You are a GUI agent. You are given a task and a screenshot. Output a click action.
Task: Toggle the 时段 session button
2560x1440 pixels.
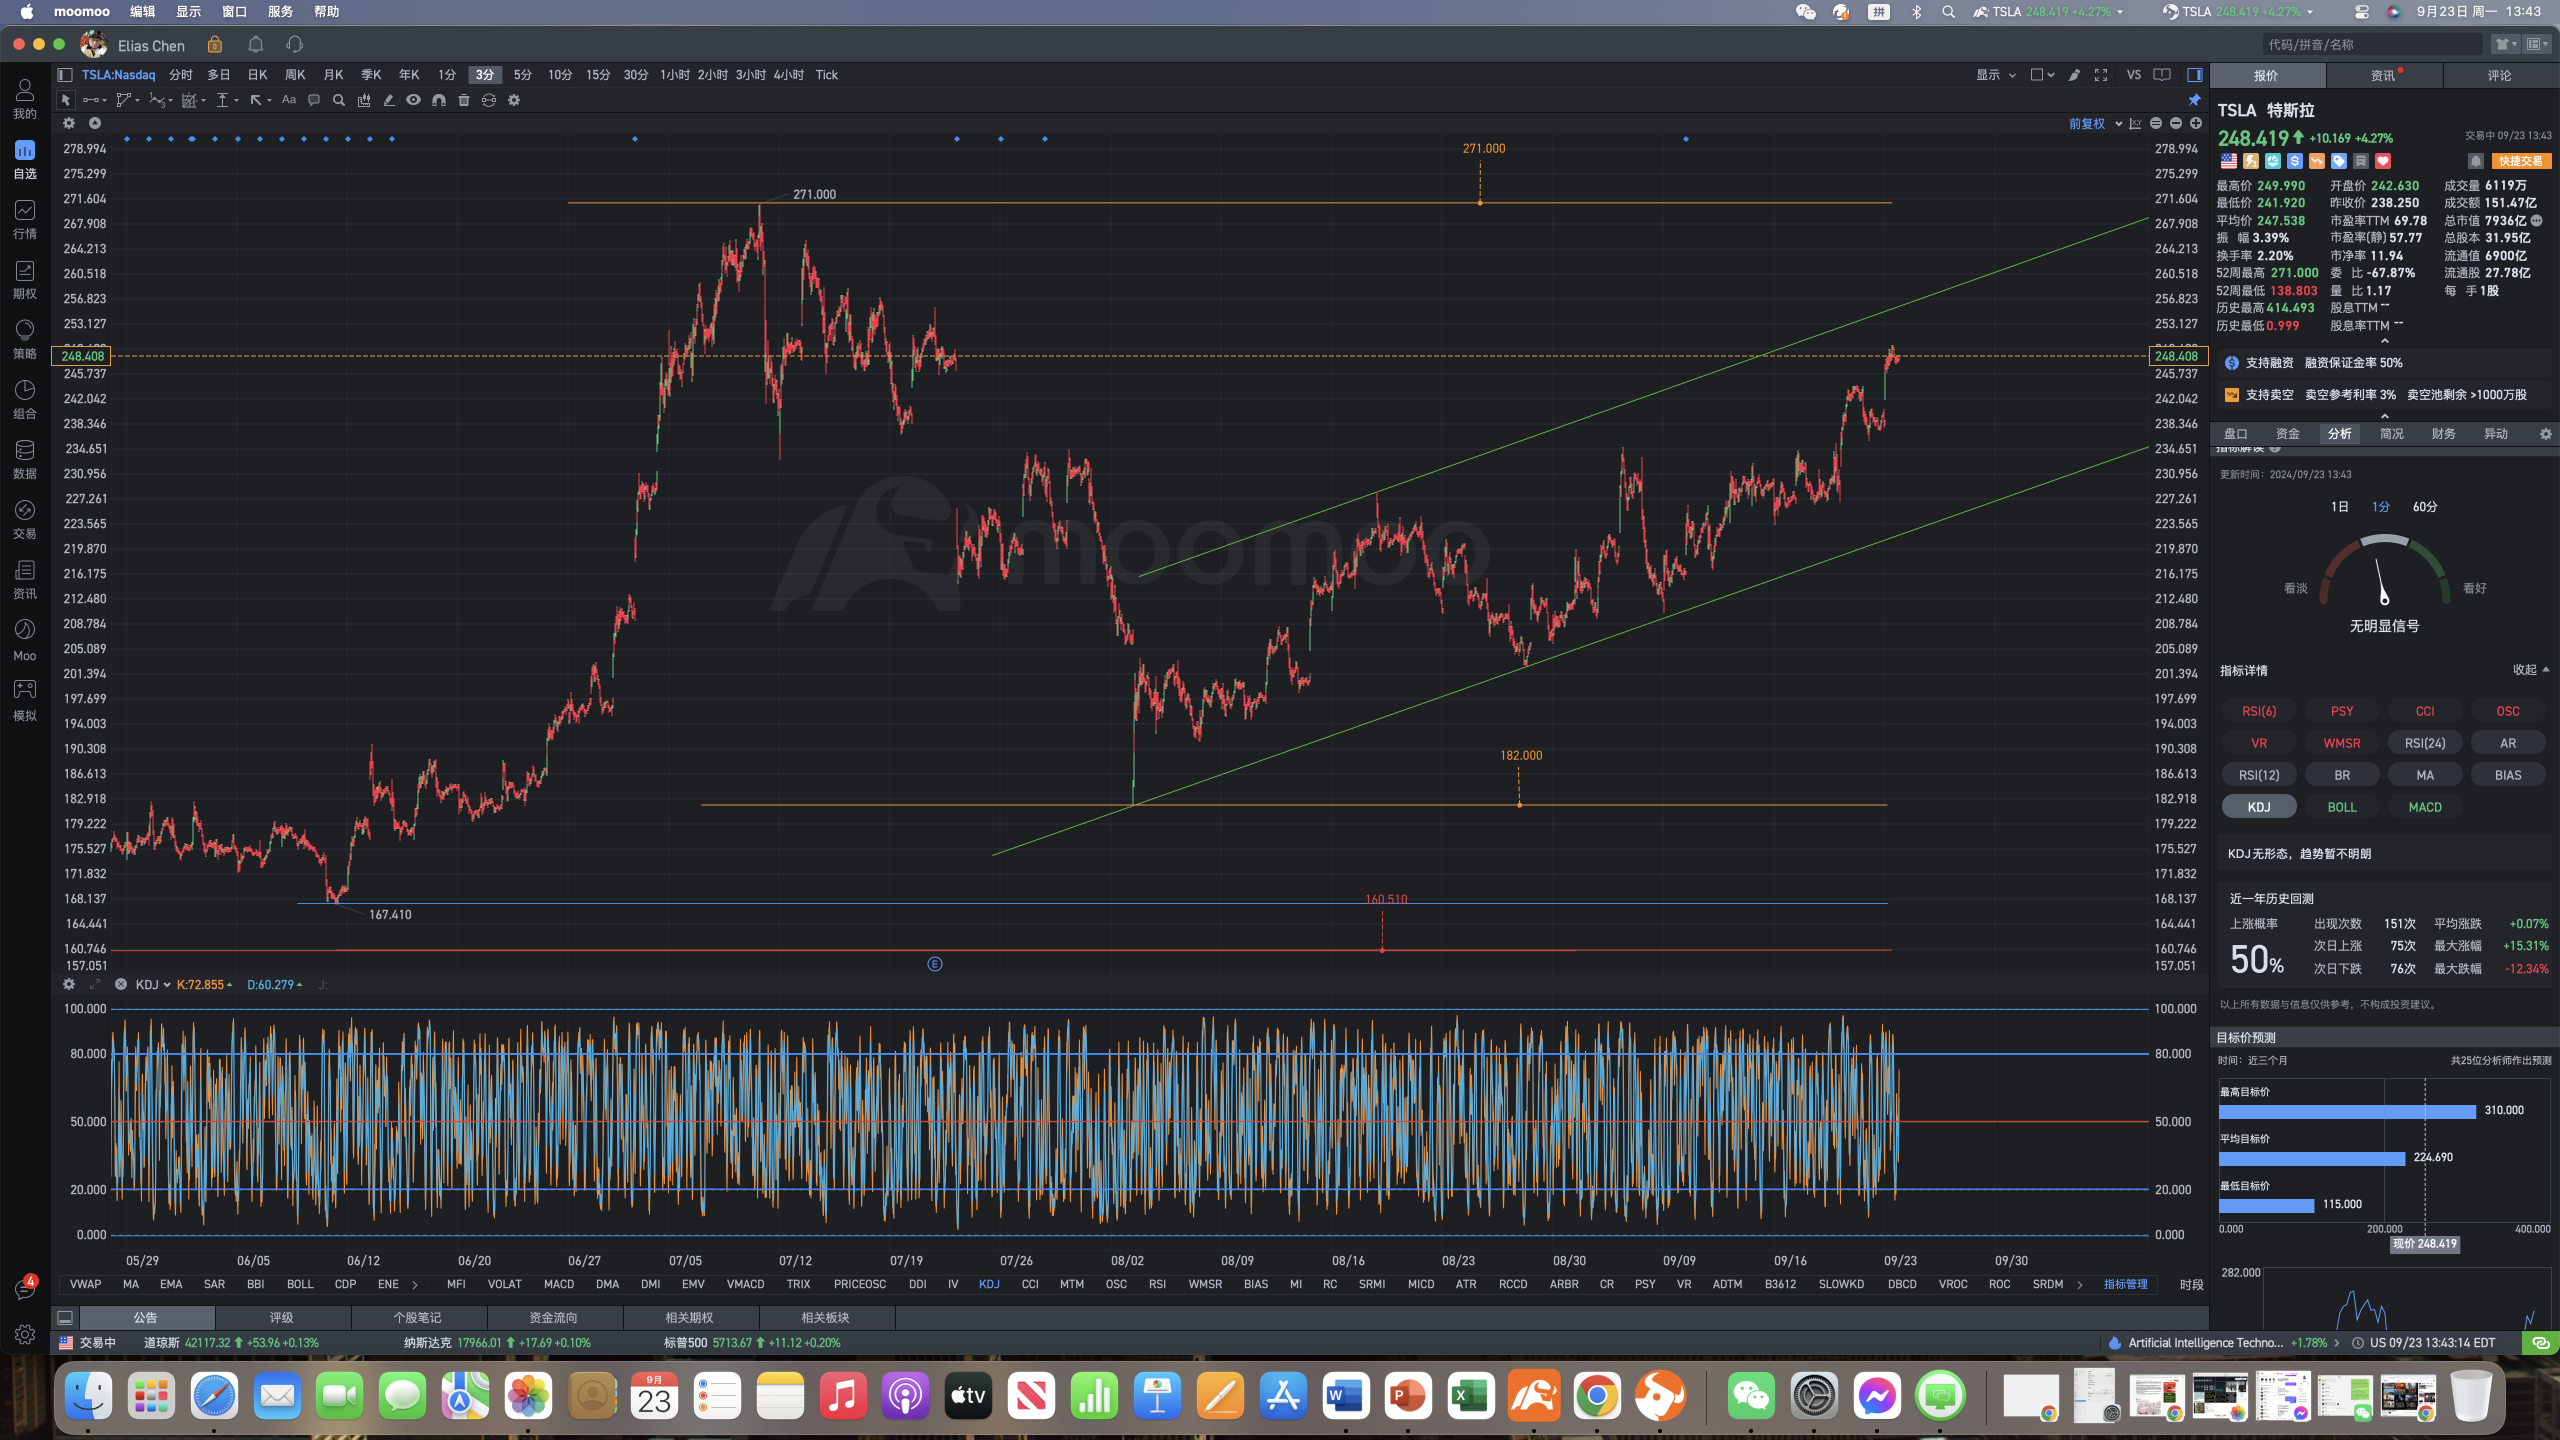coord(2191,1284)
